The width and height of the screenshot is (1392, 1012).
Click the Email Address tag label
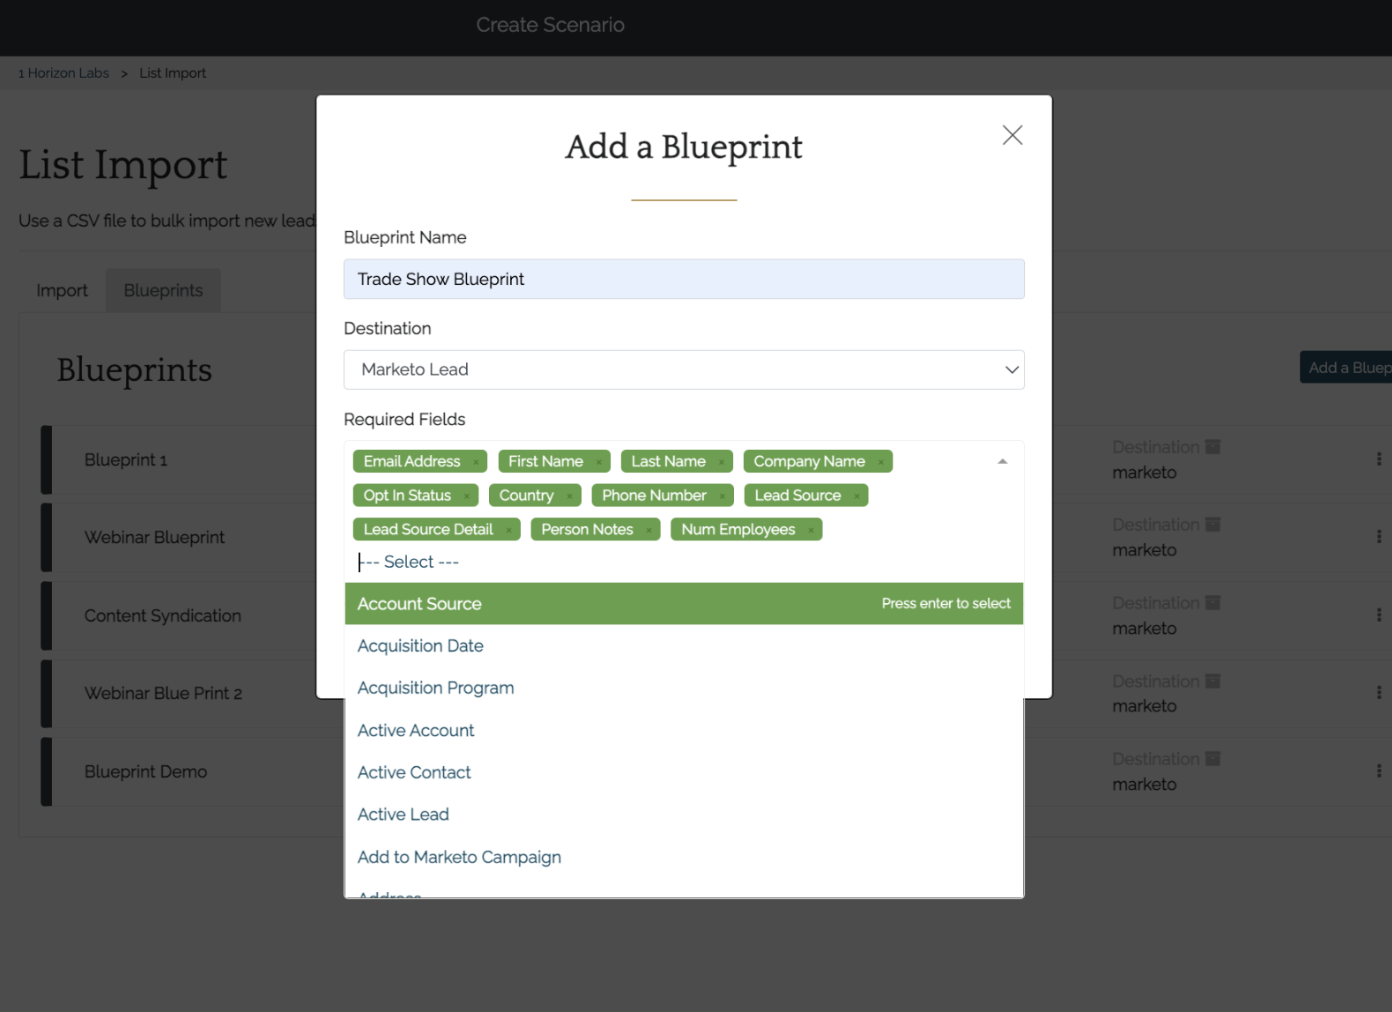[x=412, y=462]
